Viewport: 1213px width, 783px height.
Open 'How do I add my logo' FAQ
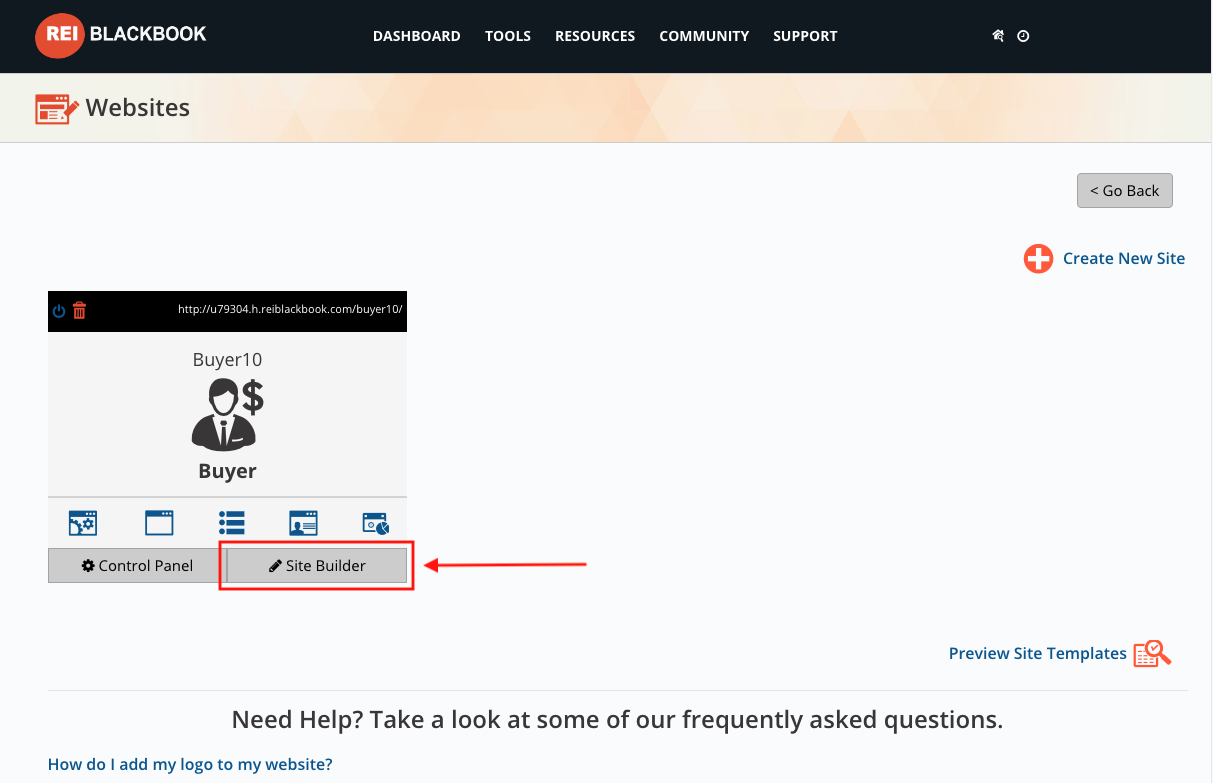[190, 764]
